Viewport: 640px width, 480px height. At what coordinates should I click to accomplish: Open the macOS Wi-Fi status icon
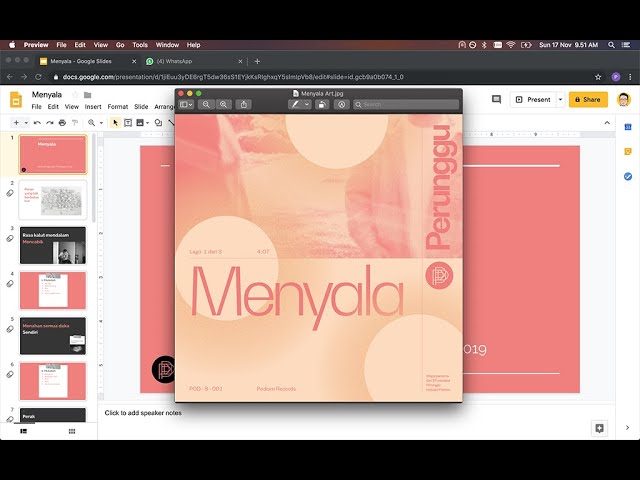pyautogui.click(x=511, y=45)
